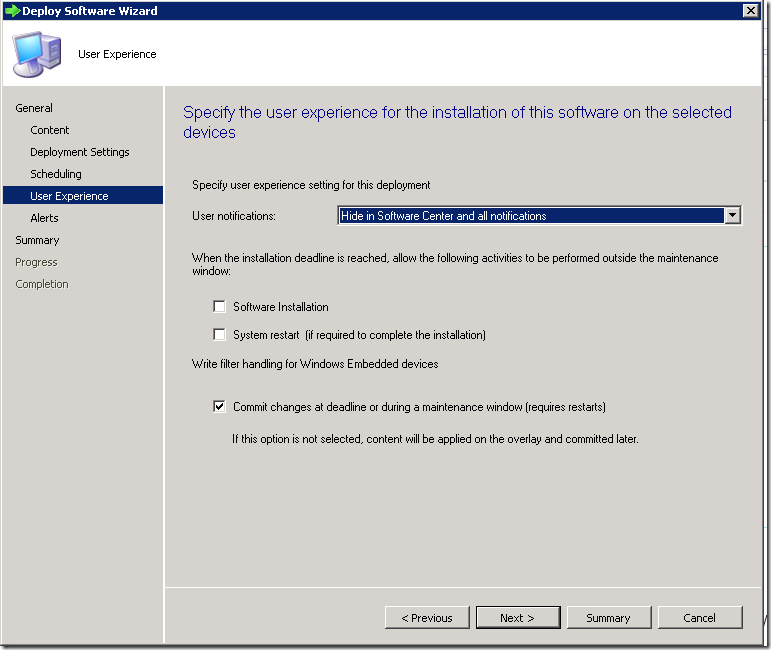Screen dimensions: 771x650
Task: Close the Deploy Software Wizard window
Action: 749,10
